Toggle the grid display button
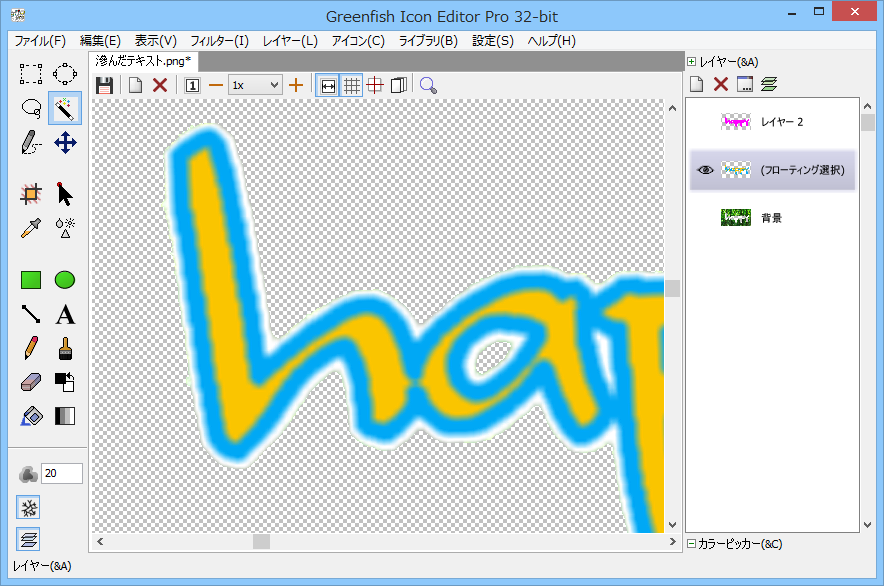Screen dimensions: 884x586 [351, 85]
